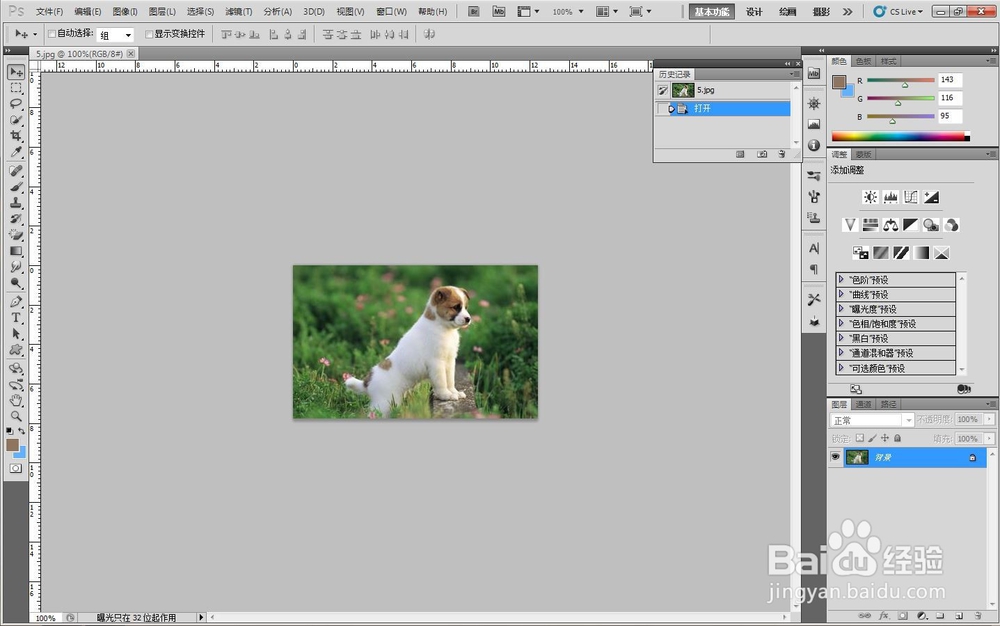Image resolution: width=1000 pixels, height=626 pixels.
Task: Toggle lock position in Layers panel
Action: point(885,438)
